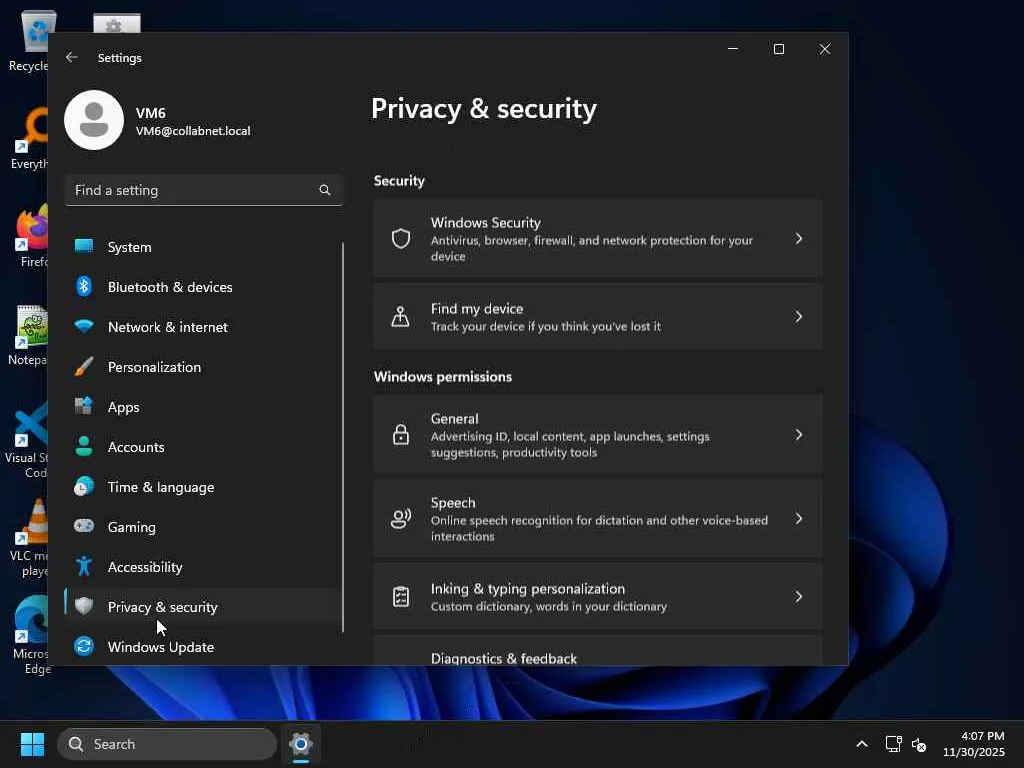Image resolution: width=1024 pixels, height=768 pixels.
Task: Show hidden tray icons chevron
Action: pyautogui.click(x=862, y=744)
